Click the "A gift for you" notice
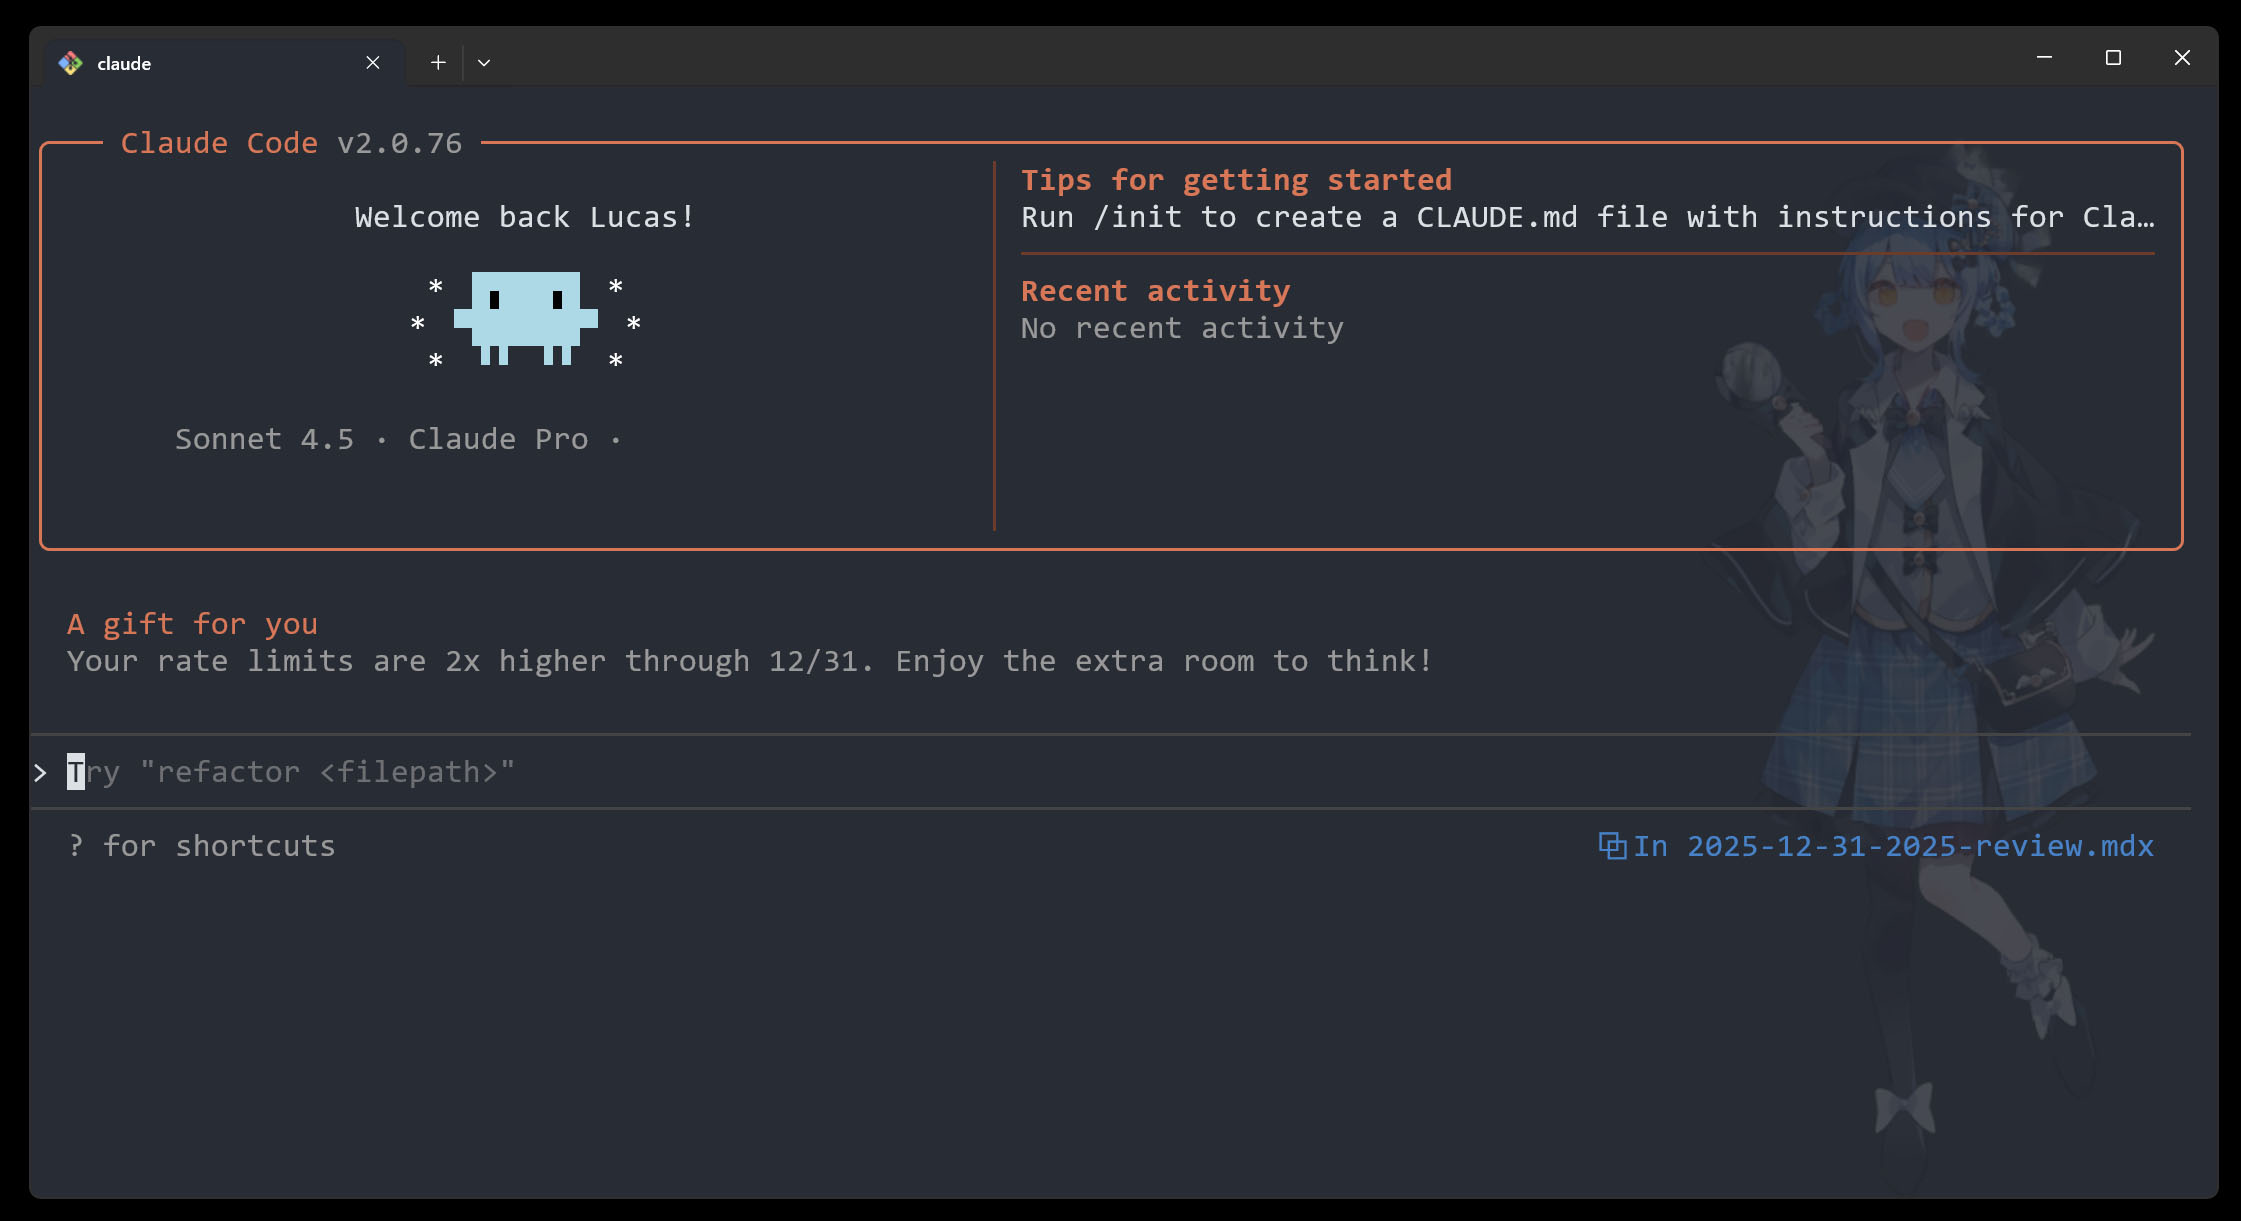Screen dimensions: 2241x1221 click(192, 624)
